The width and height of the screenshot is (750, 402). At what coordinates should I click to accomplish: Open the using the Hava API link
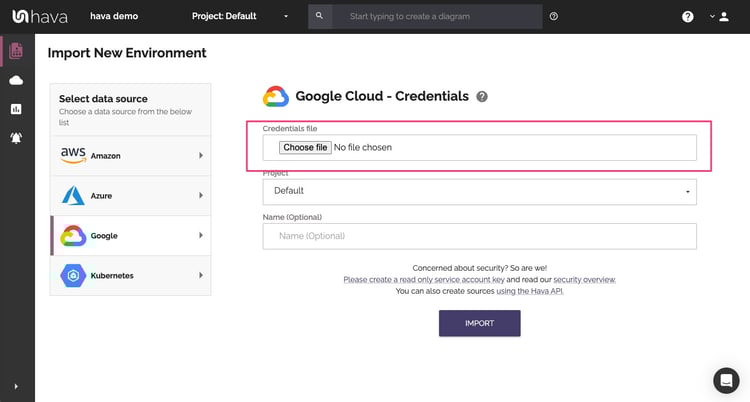coord(529,291)
